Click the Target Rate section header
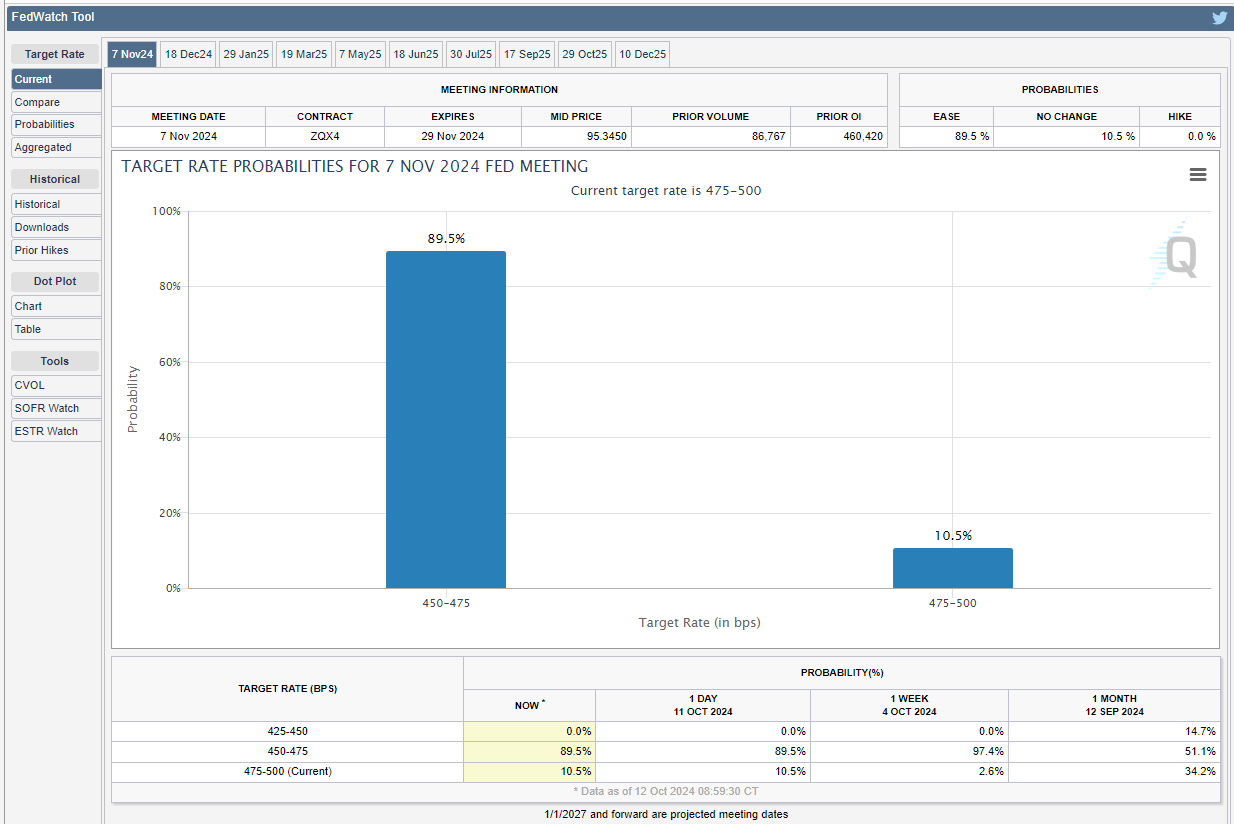The width and height of the screenshot is (1234, 824). [x=55, y=54]
